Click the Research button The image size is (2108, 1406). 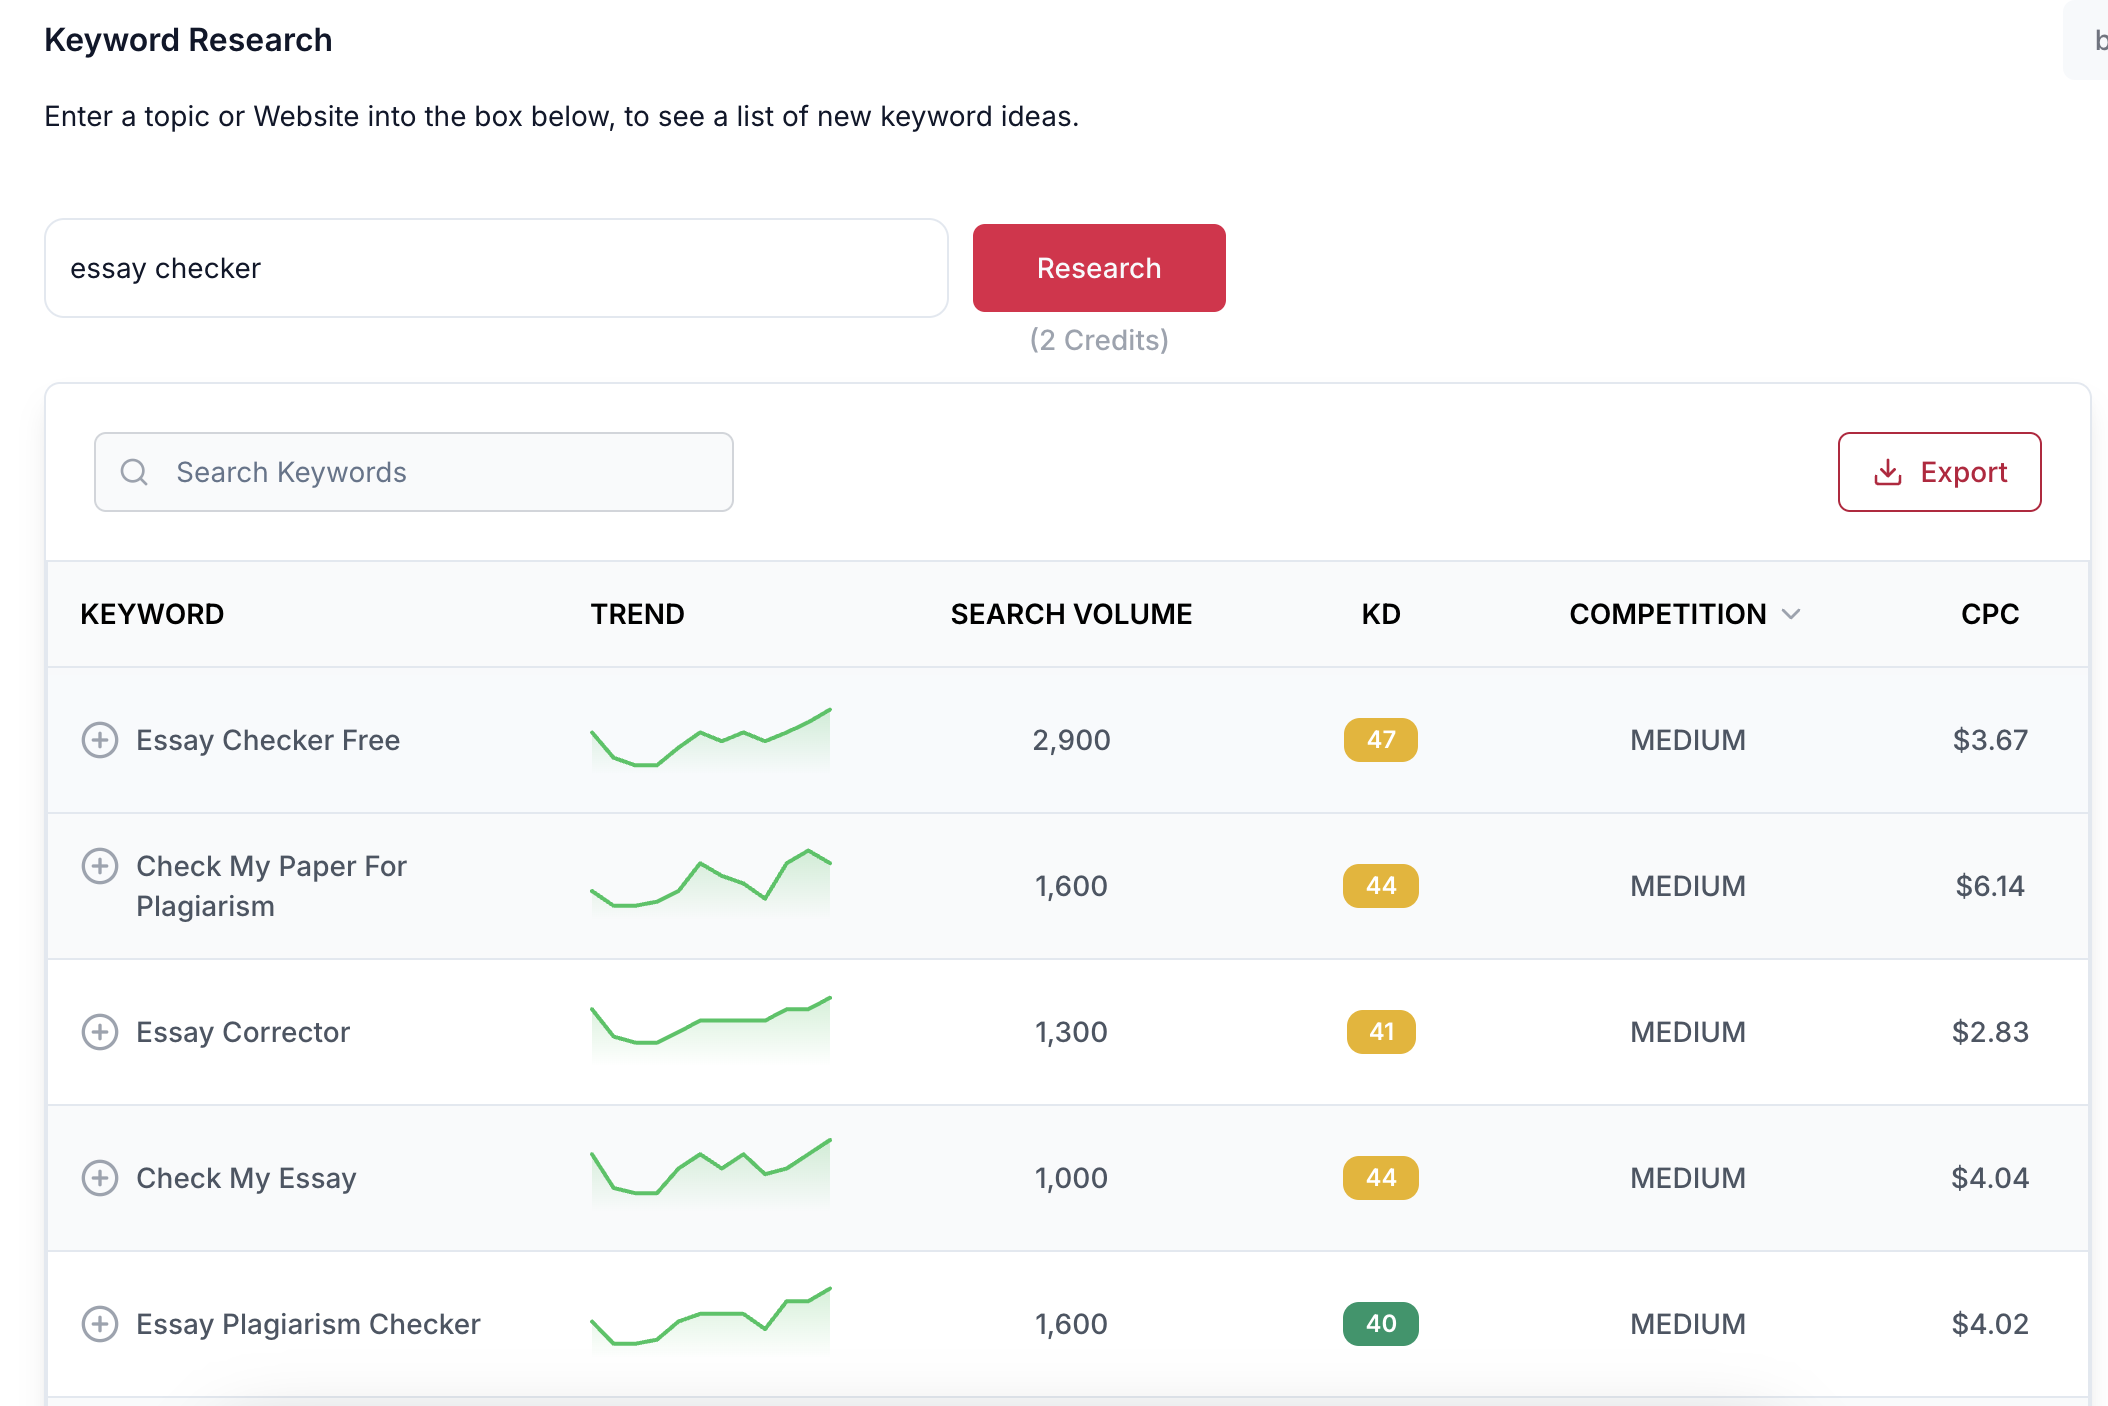(1099, 268)
